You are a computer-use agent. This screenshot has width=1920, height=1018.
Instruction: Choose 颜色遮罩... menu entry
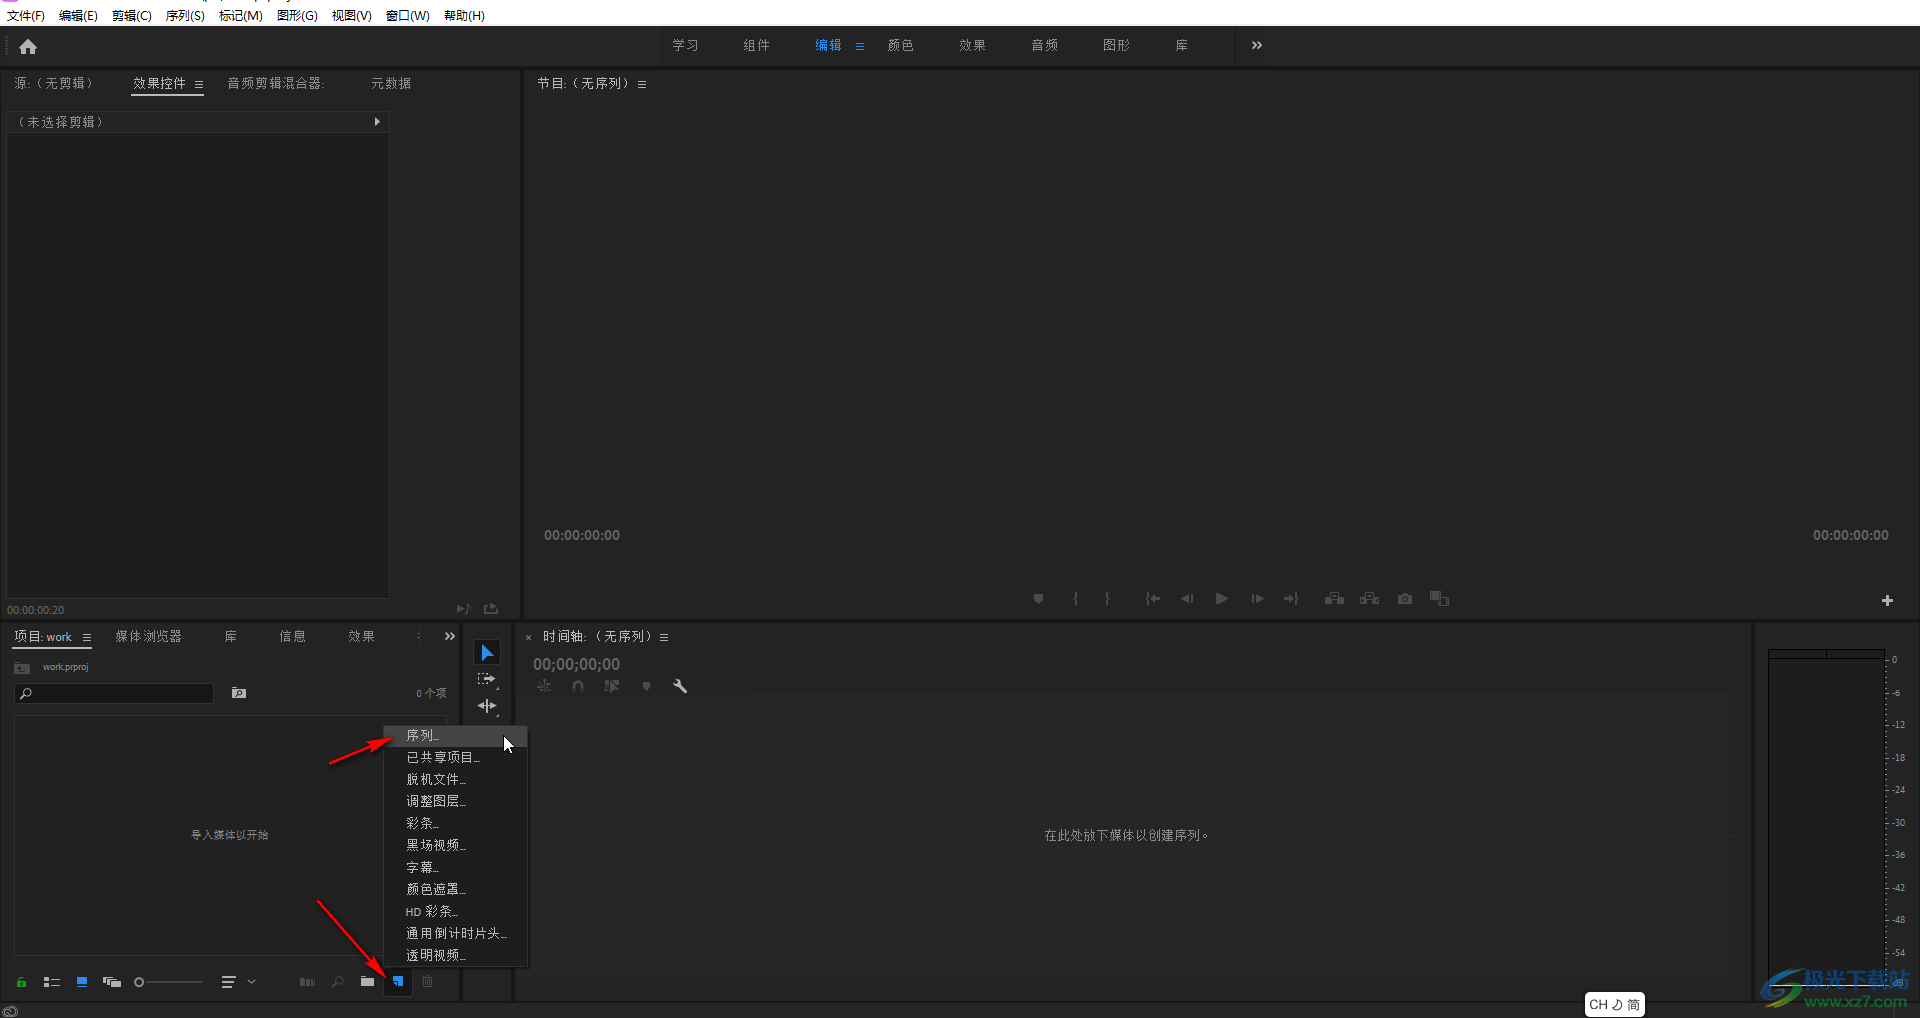pos(456,889)
